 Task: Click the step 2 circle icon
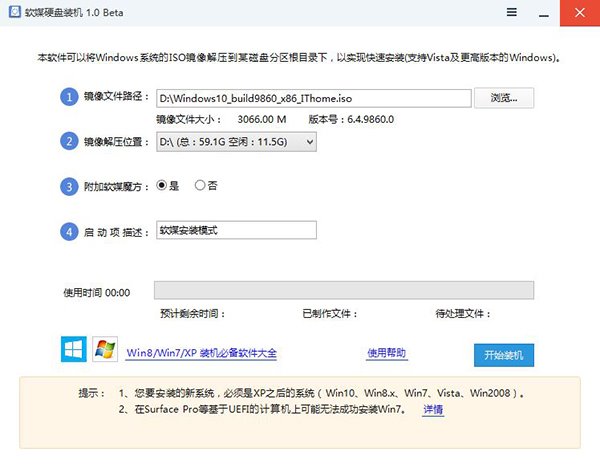(x=69, y=142)
